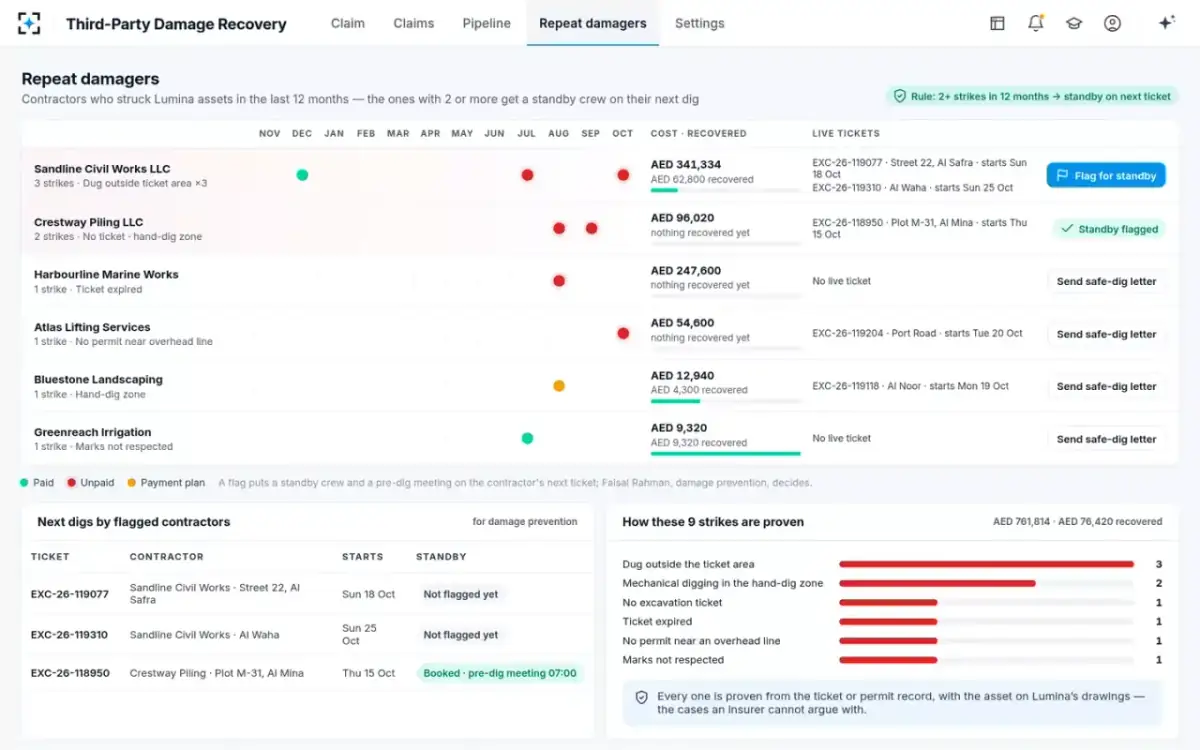Open ticket EXC-26-119310 in Next digs table
The image size is (1200, 750).
pyautogui.click(x=70, y=635)
